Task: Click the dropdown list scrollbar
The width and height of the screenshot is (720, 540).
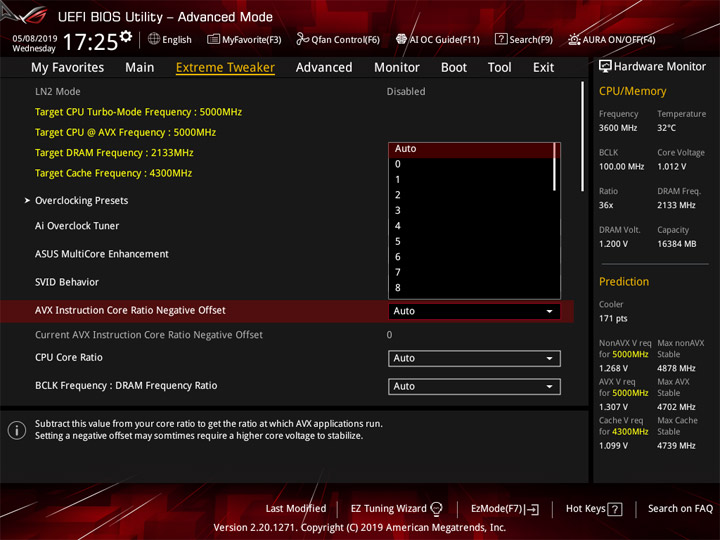Action: point(555,167)
